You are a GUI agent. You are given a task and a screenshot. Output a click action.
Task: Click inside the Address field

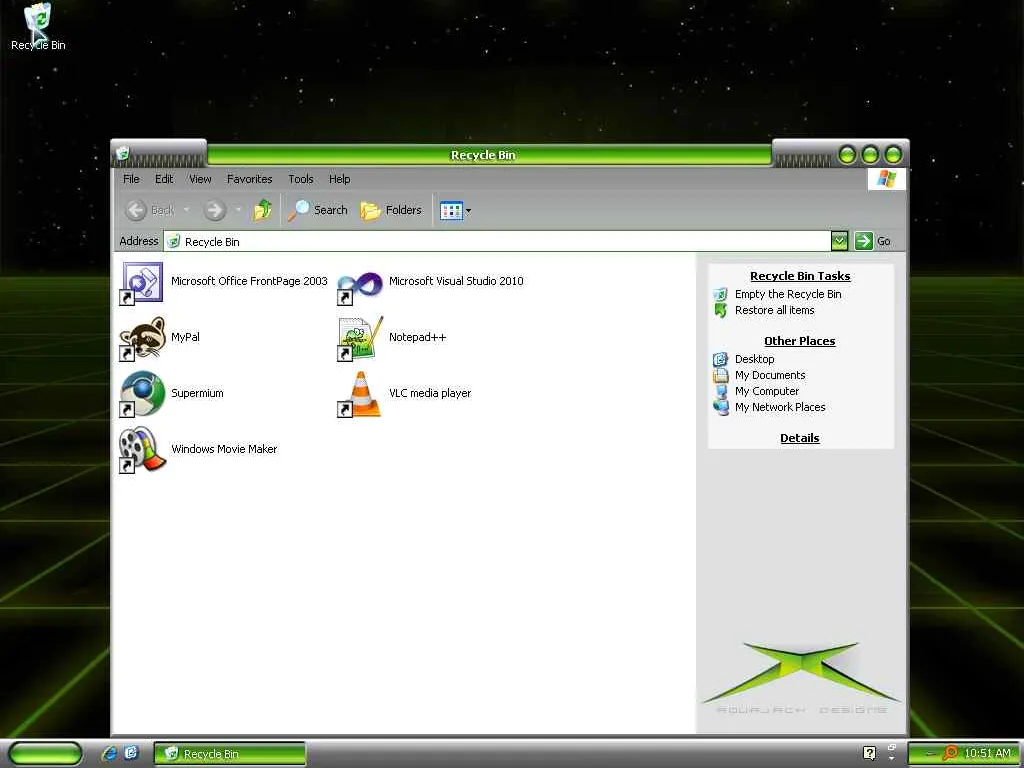[496, 241]
